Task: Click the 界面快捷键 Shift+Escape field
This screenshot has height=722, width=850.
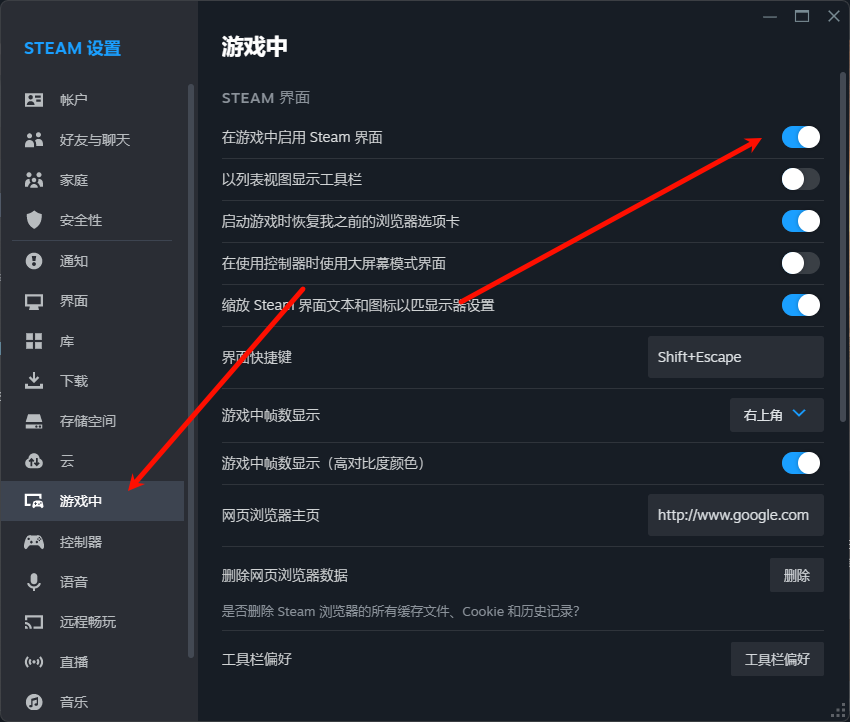Action: pyautogui.click(x=735, y=357)
